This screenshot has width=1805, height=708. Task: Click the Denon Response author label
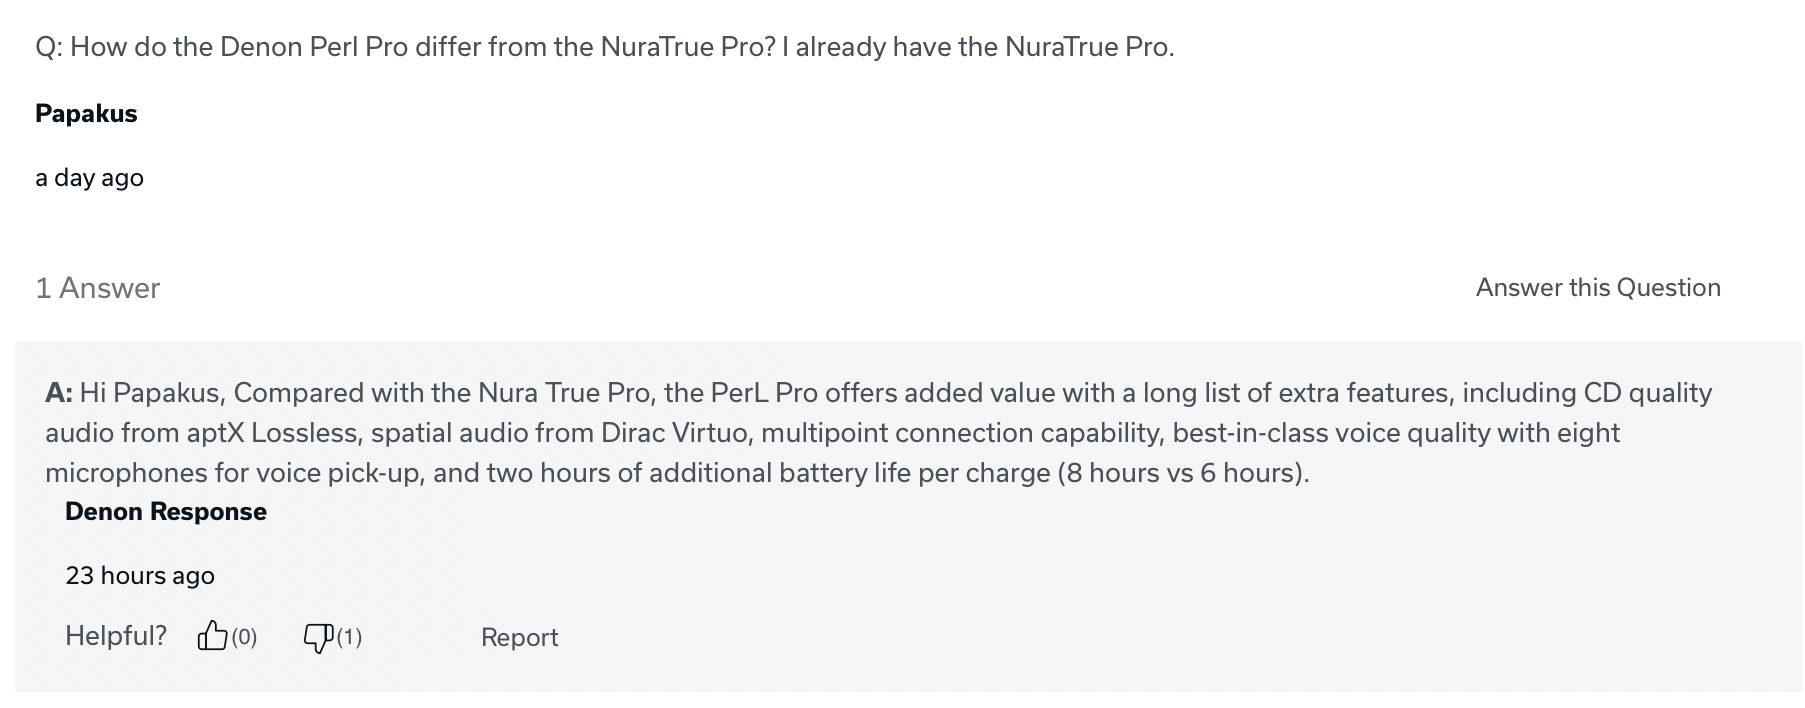point(166,511)
